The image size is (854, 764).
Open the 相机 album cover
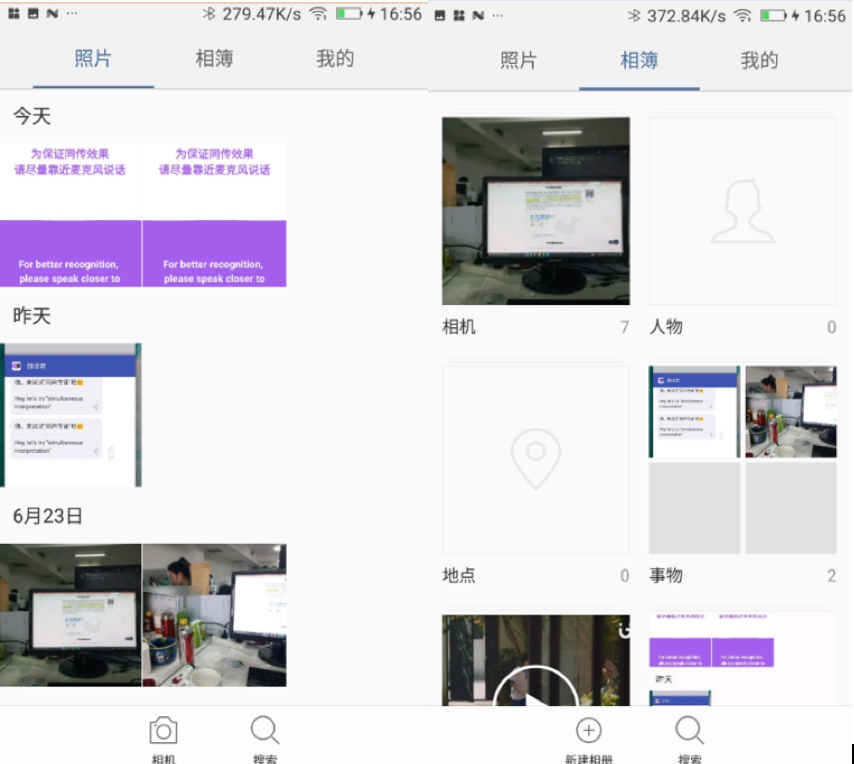pos(536,211)
